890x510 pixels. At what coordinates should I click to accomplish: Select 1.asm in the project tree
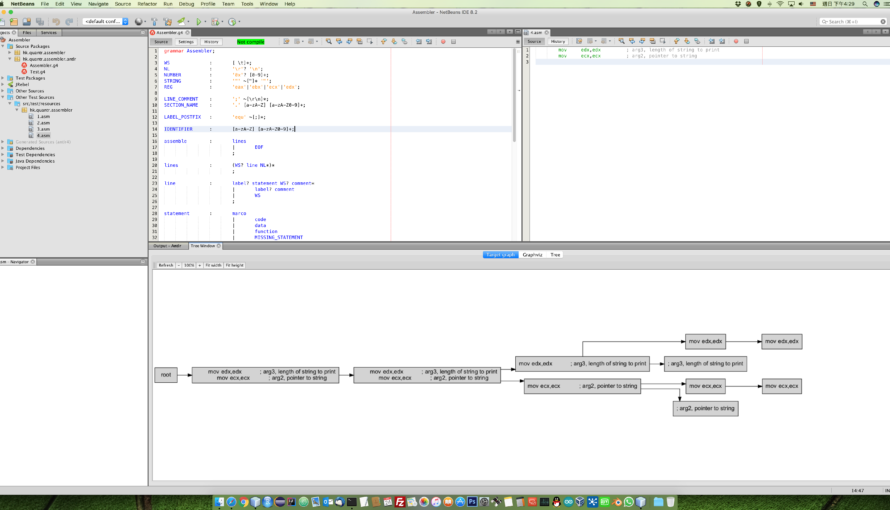click(x=43, y=116)
